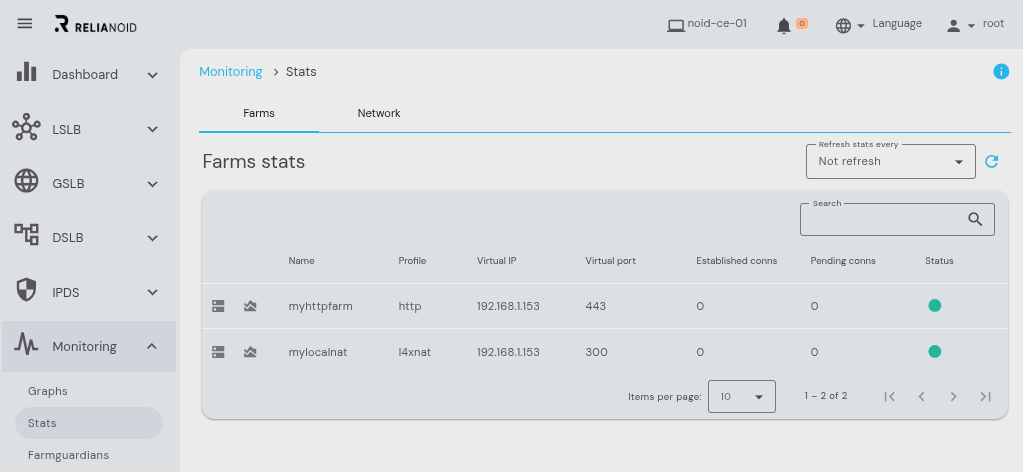Click the Monitoring pulse icon
Screen dimensions: 1023x472
27,343
